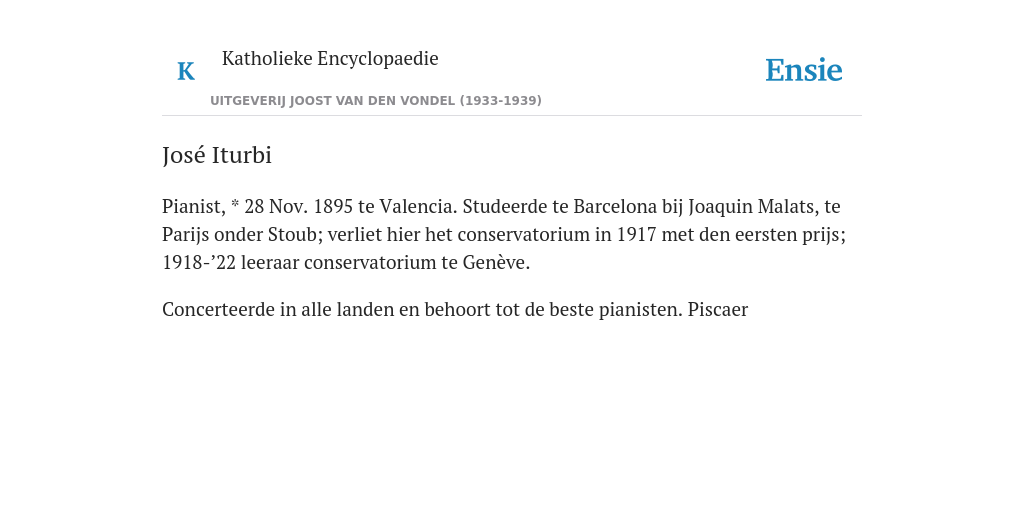The height and width of the screenshot is (512, 1024).
Task: Click the word Concerteerde in second paragraph
Action: pyautogui.click(x=219, y=310)
